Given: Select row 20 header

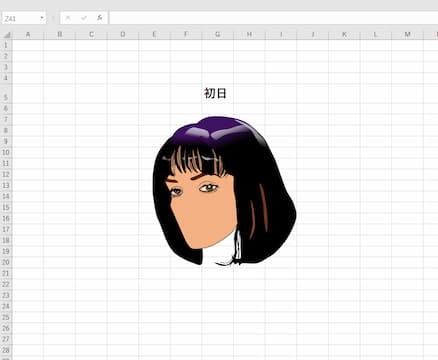Looking at the screenshot, I should click(x=6, y=262).
